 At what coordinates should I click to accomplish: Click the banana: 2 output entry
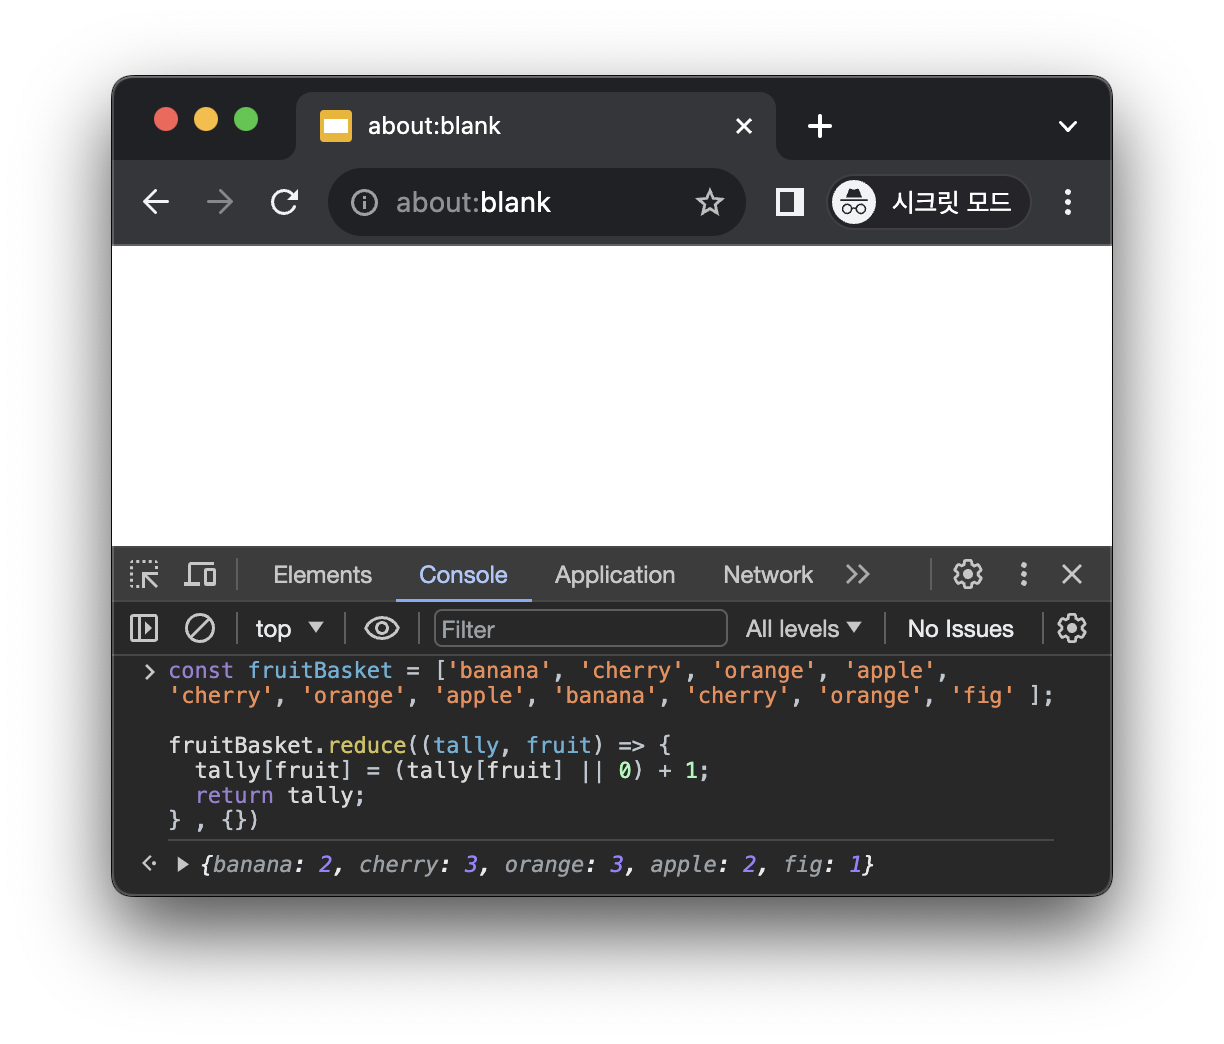[272, 864]
